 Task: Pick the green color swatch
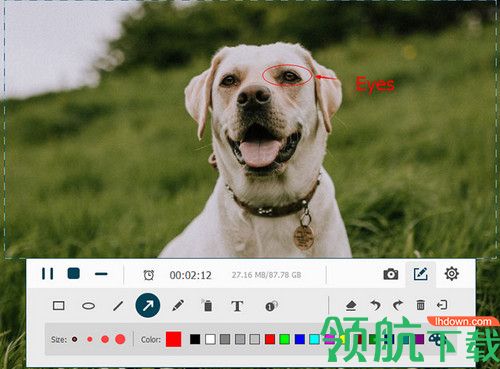285,339
